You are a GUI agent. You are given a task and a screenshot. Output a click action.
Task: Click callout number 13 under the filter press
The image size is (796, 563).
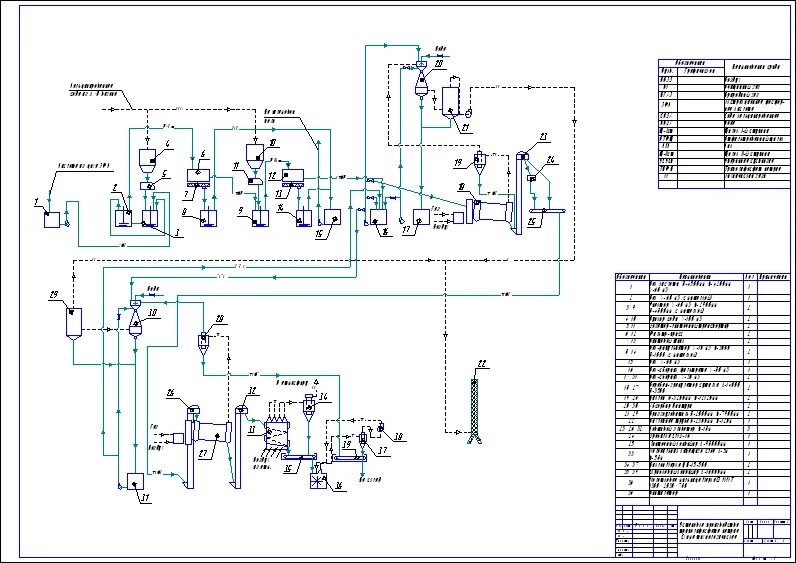[x=279, y=194]
